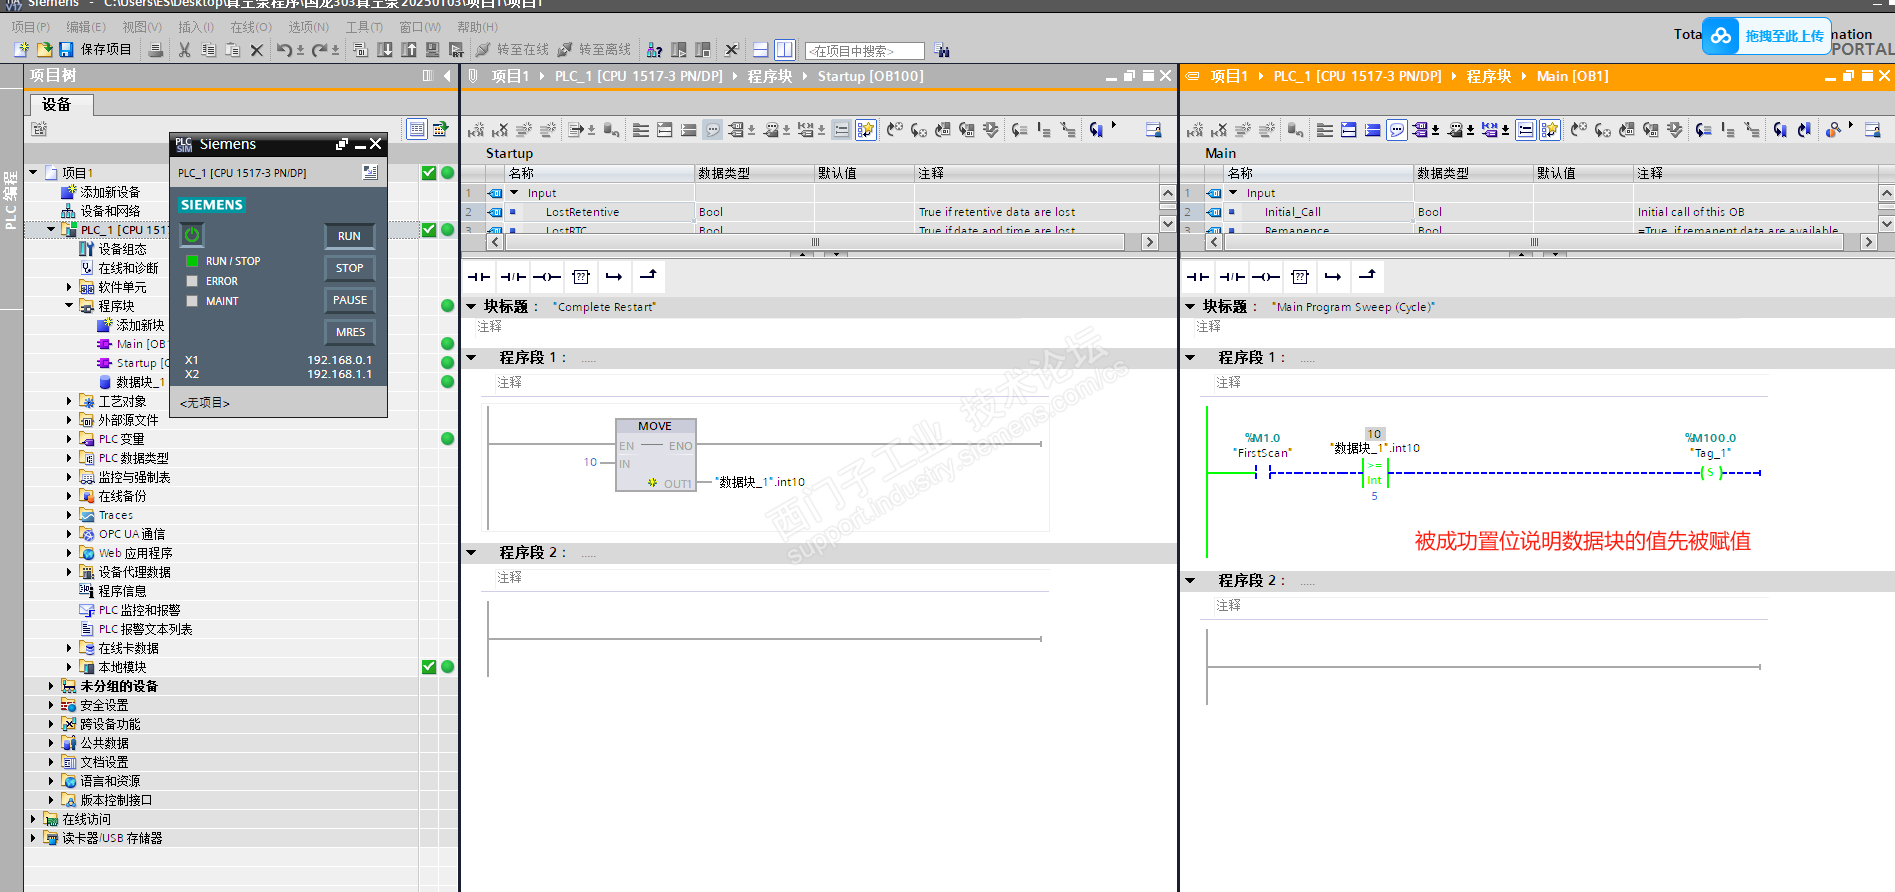Upload from device using toolbar icon
Viewport: 1895px width, 892px height.
point(409,50)
